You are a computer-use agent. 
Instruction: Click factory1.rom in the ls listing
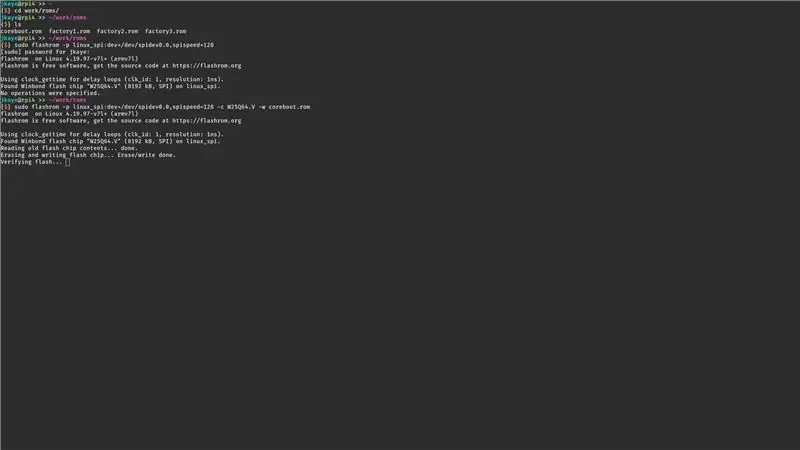pyautogui.click(x=69, y=31)
